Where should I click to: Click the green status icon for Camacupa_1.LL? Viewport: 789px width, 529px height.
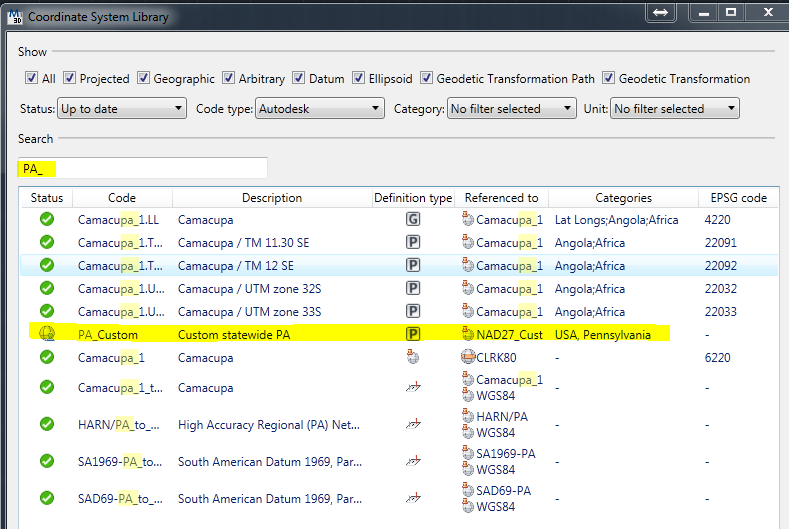click(x=46, y=219)
